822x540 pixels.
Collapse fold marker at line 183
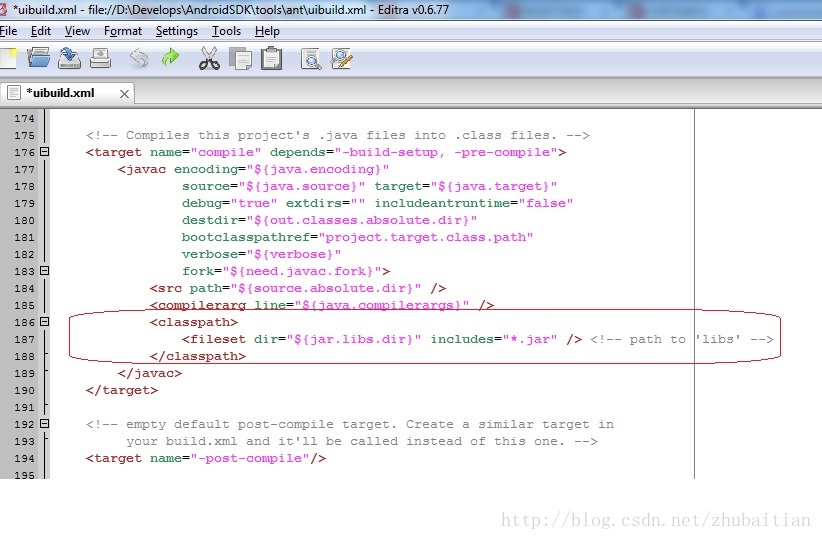click(x=45, y=271)
